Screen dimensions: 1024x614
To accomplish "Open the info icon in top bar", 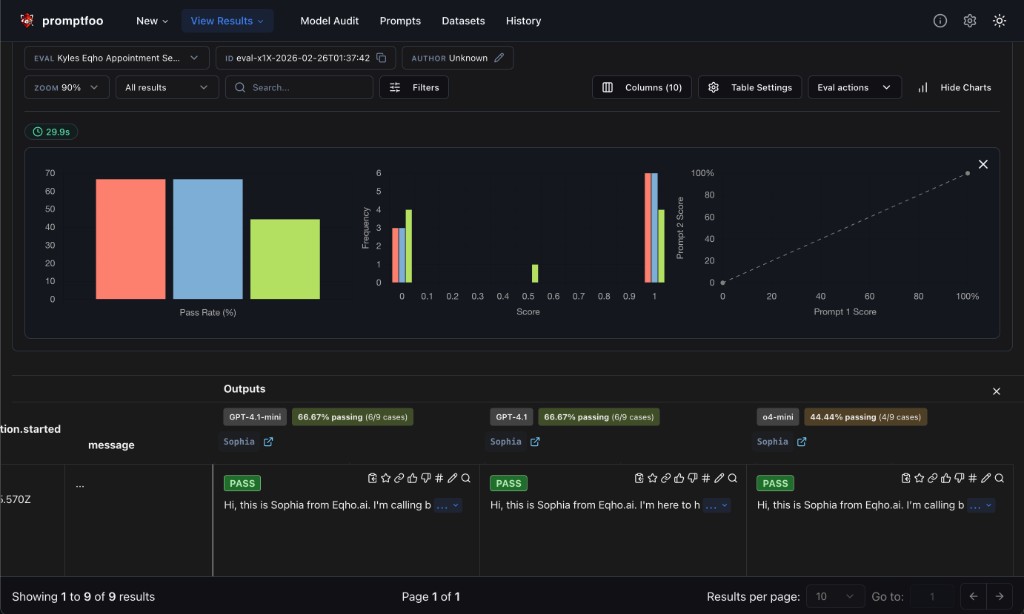I will 940,21.
